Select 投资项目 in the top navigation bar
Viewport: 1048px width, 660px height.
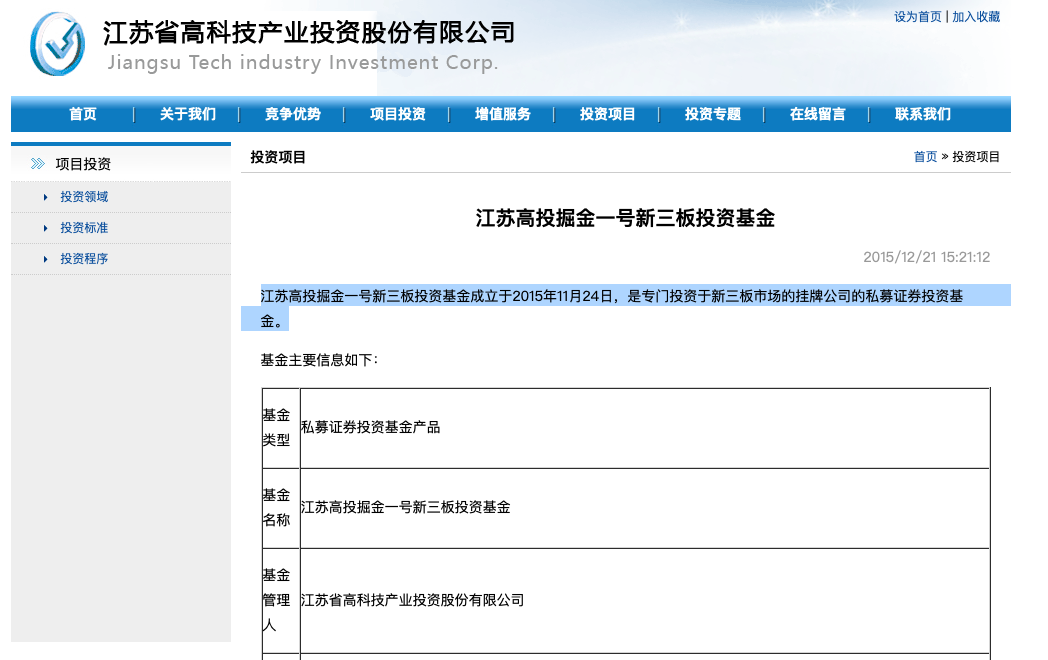pyautogui.click(x=608, y=115)
